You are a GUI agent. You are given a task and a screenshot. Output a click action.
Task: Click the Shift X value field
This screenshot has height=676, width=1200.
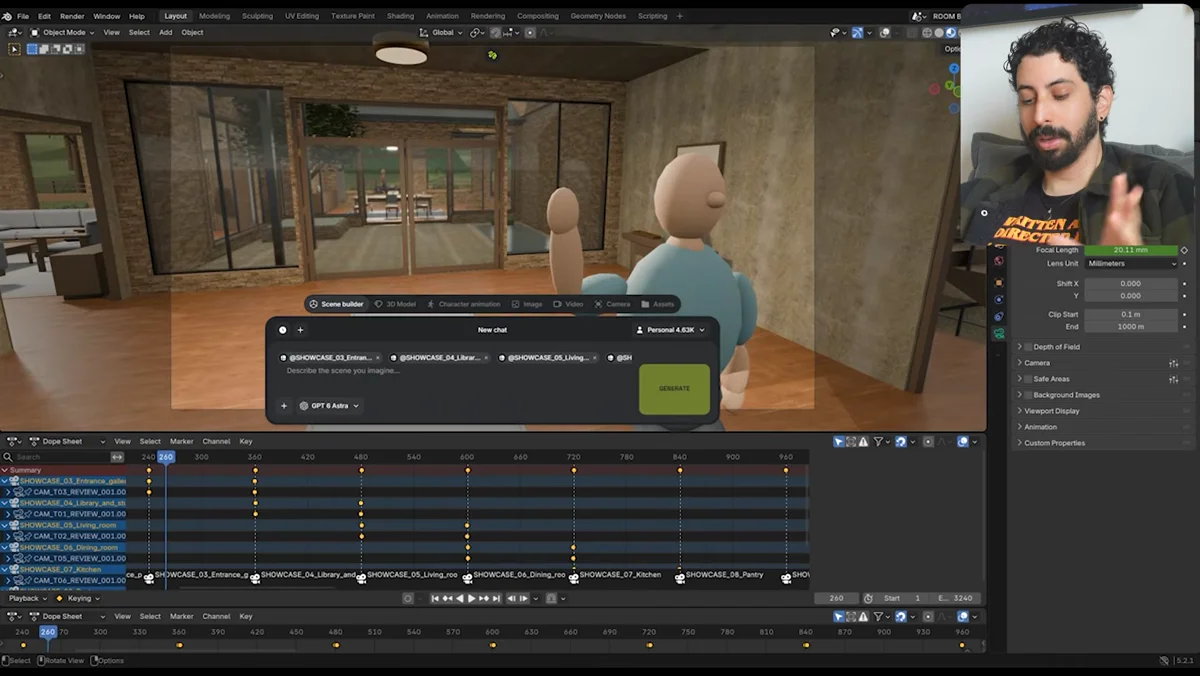[x=1131, y=283]
